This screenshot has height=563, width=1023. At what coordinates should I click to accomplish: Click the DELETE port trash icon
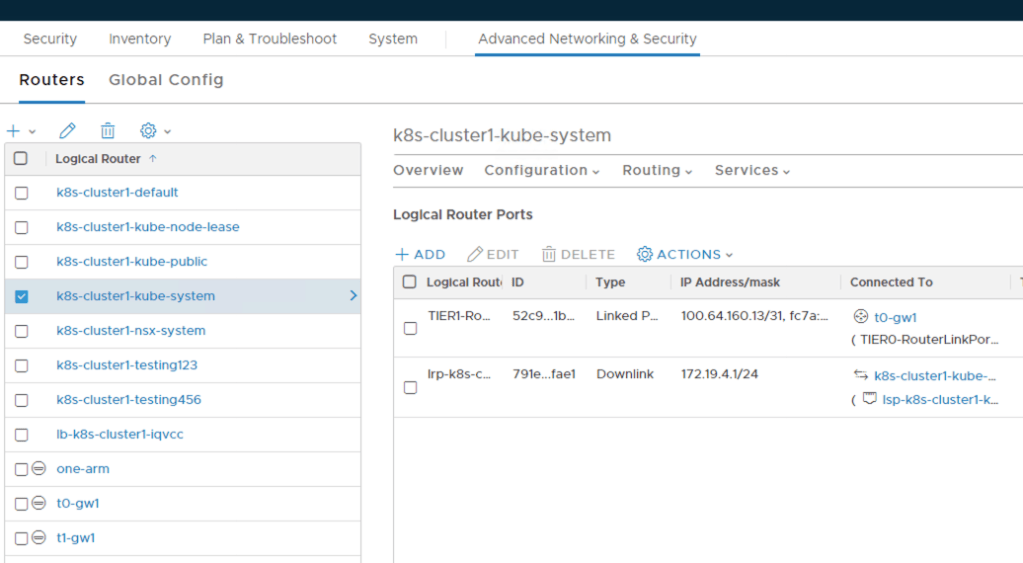coord(549,254)
